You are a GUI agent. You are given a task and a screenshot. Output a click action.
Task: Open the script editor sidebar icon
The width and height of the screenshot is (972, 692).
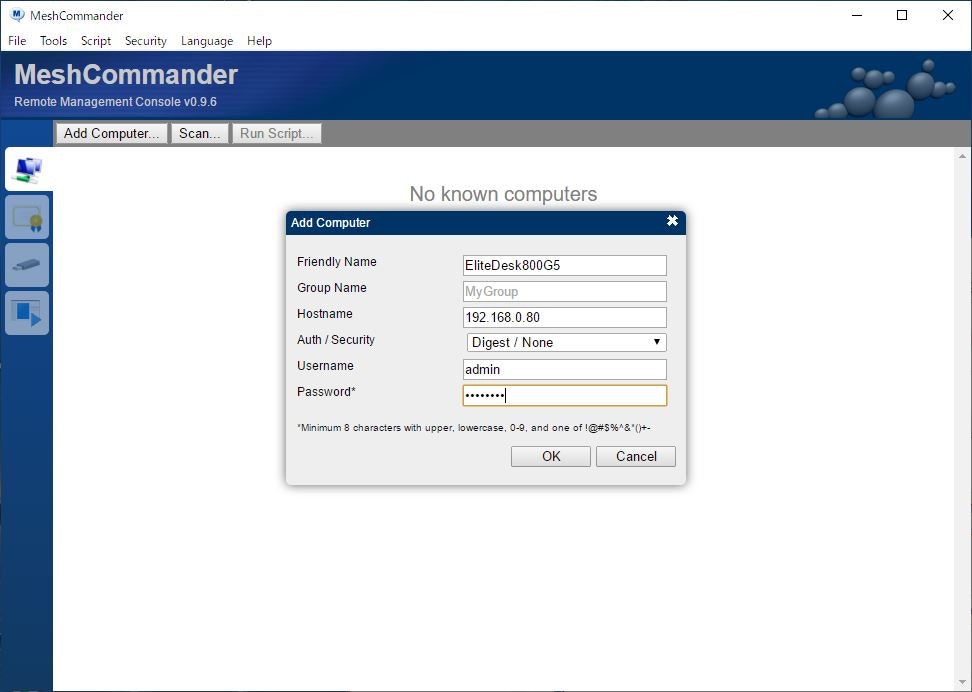[27, 313]
